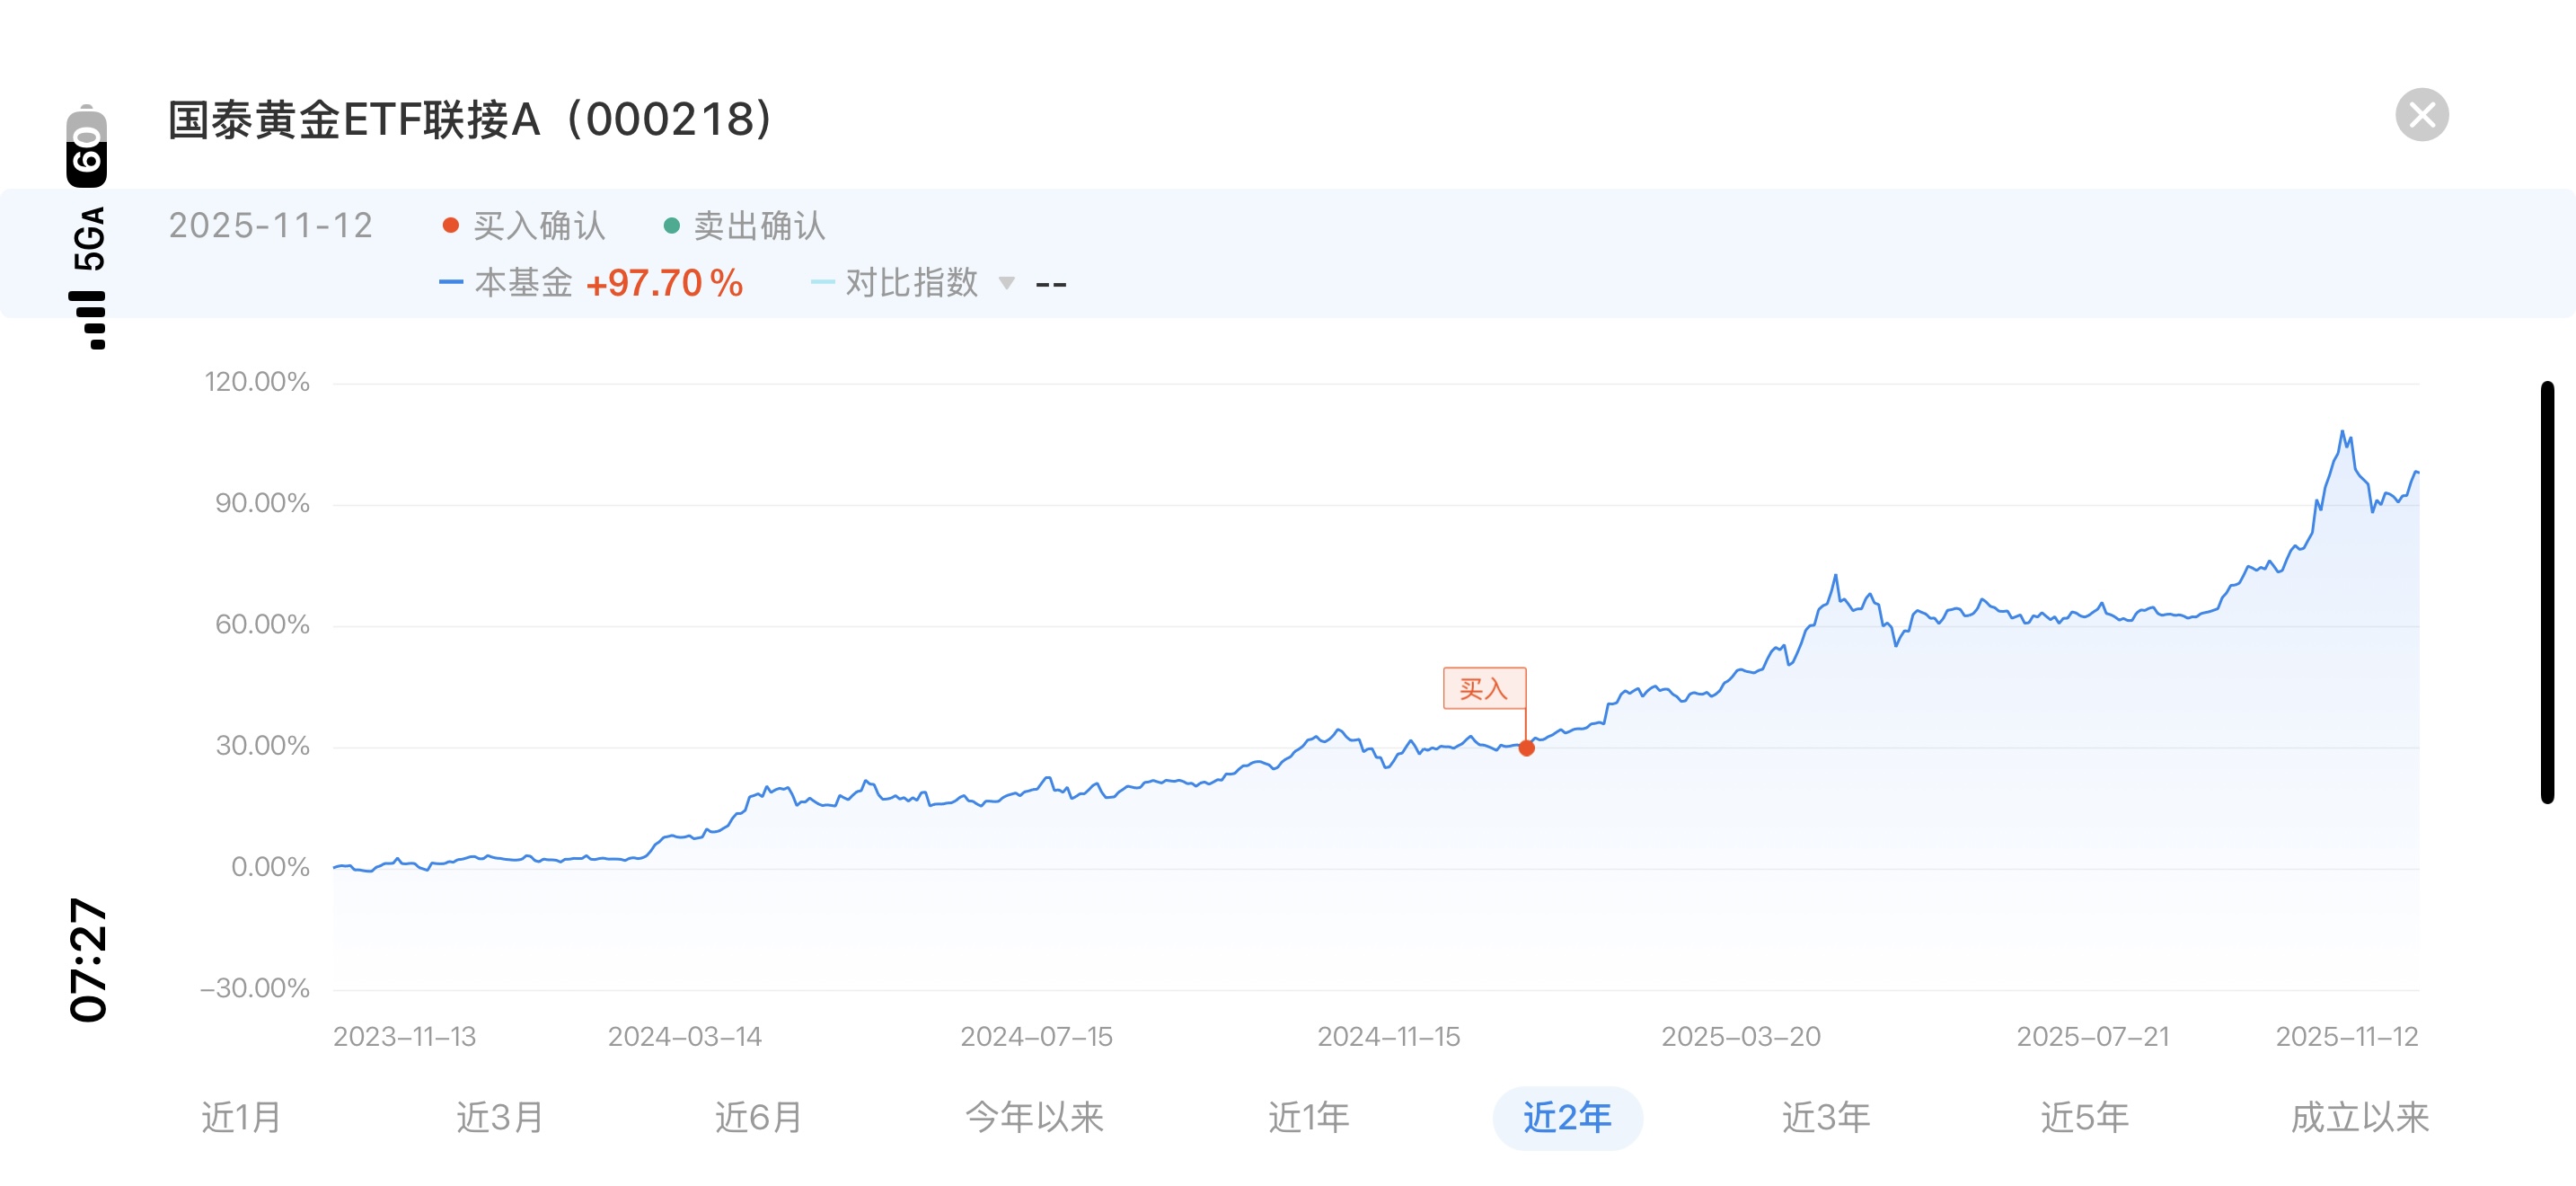
Task: Show the 近6月 performance range
Action: [759, 1117]
